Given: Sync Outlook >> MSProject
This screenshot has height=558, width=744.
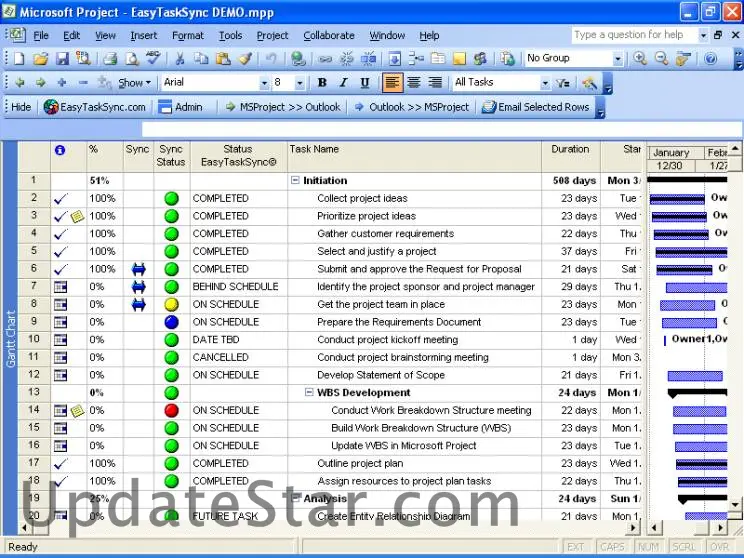Looking at the screenshot, I should pyautogui.click(x=412, y=107).
